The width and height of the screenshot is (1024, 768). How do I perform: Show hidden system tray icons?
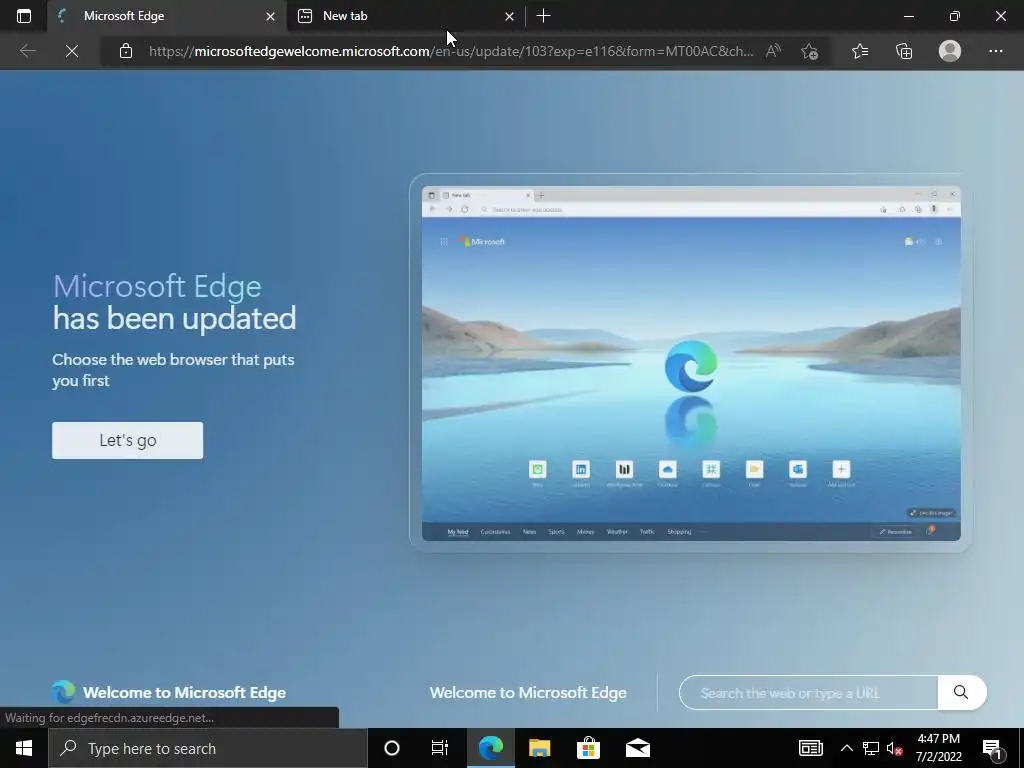pyautogui.click(x=846, y=748)
